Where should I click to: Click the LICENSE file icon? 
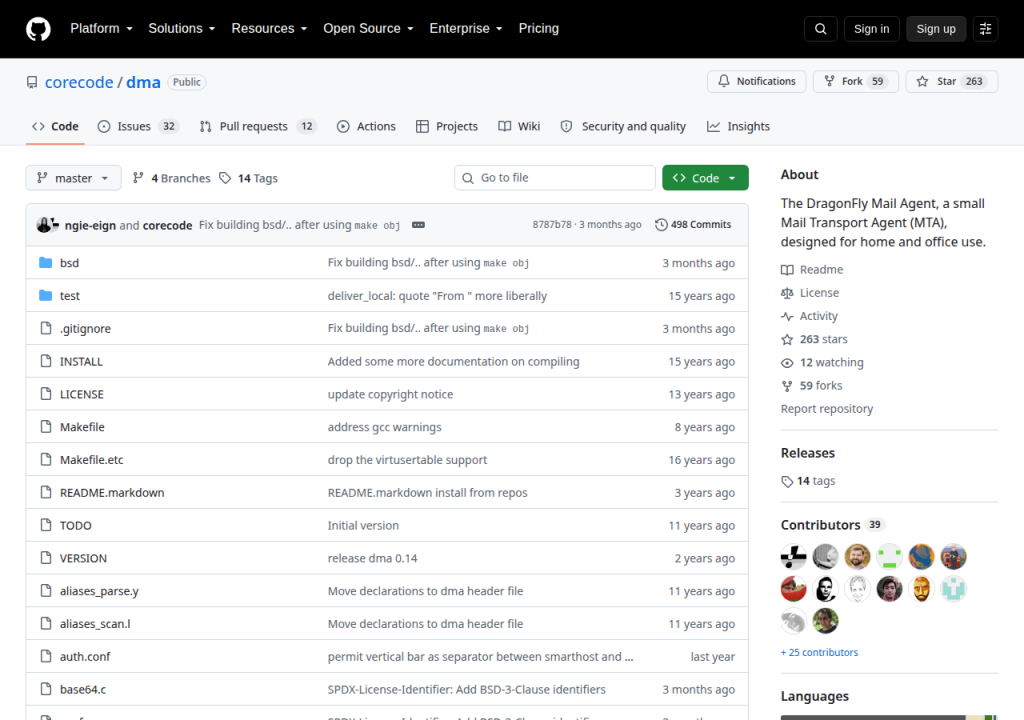click(46, 394)
